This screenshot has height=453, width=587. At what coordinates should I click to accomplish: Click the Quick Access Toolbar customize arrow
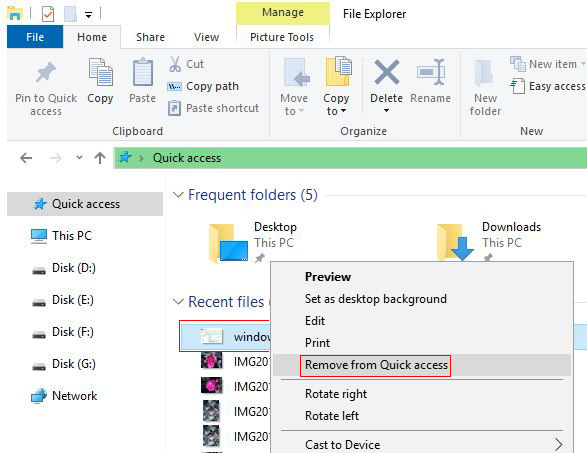pyautogui.click(x=88, y=15)
